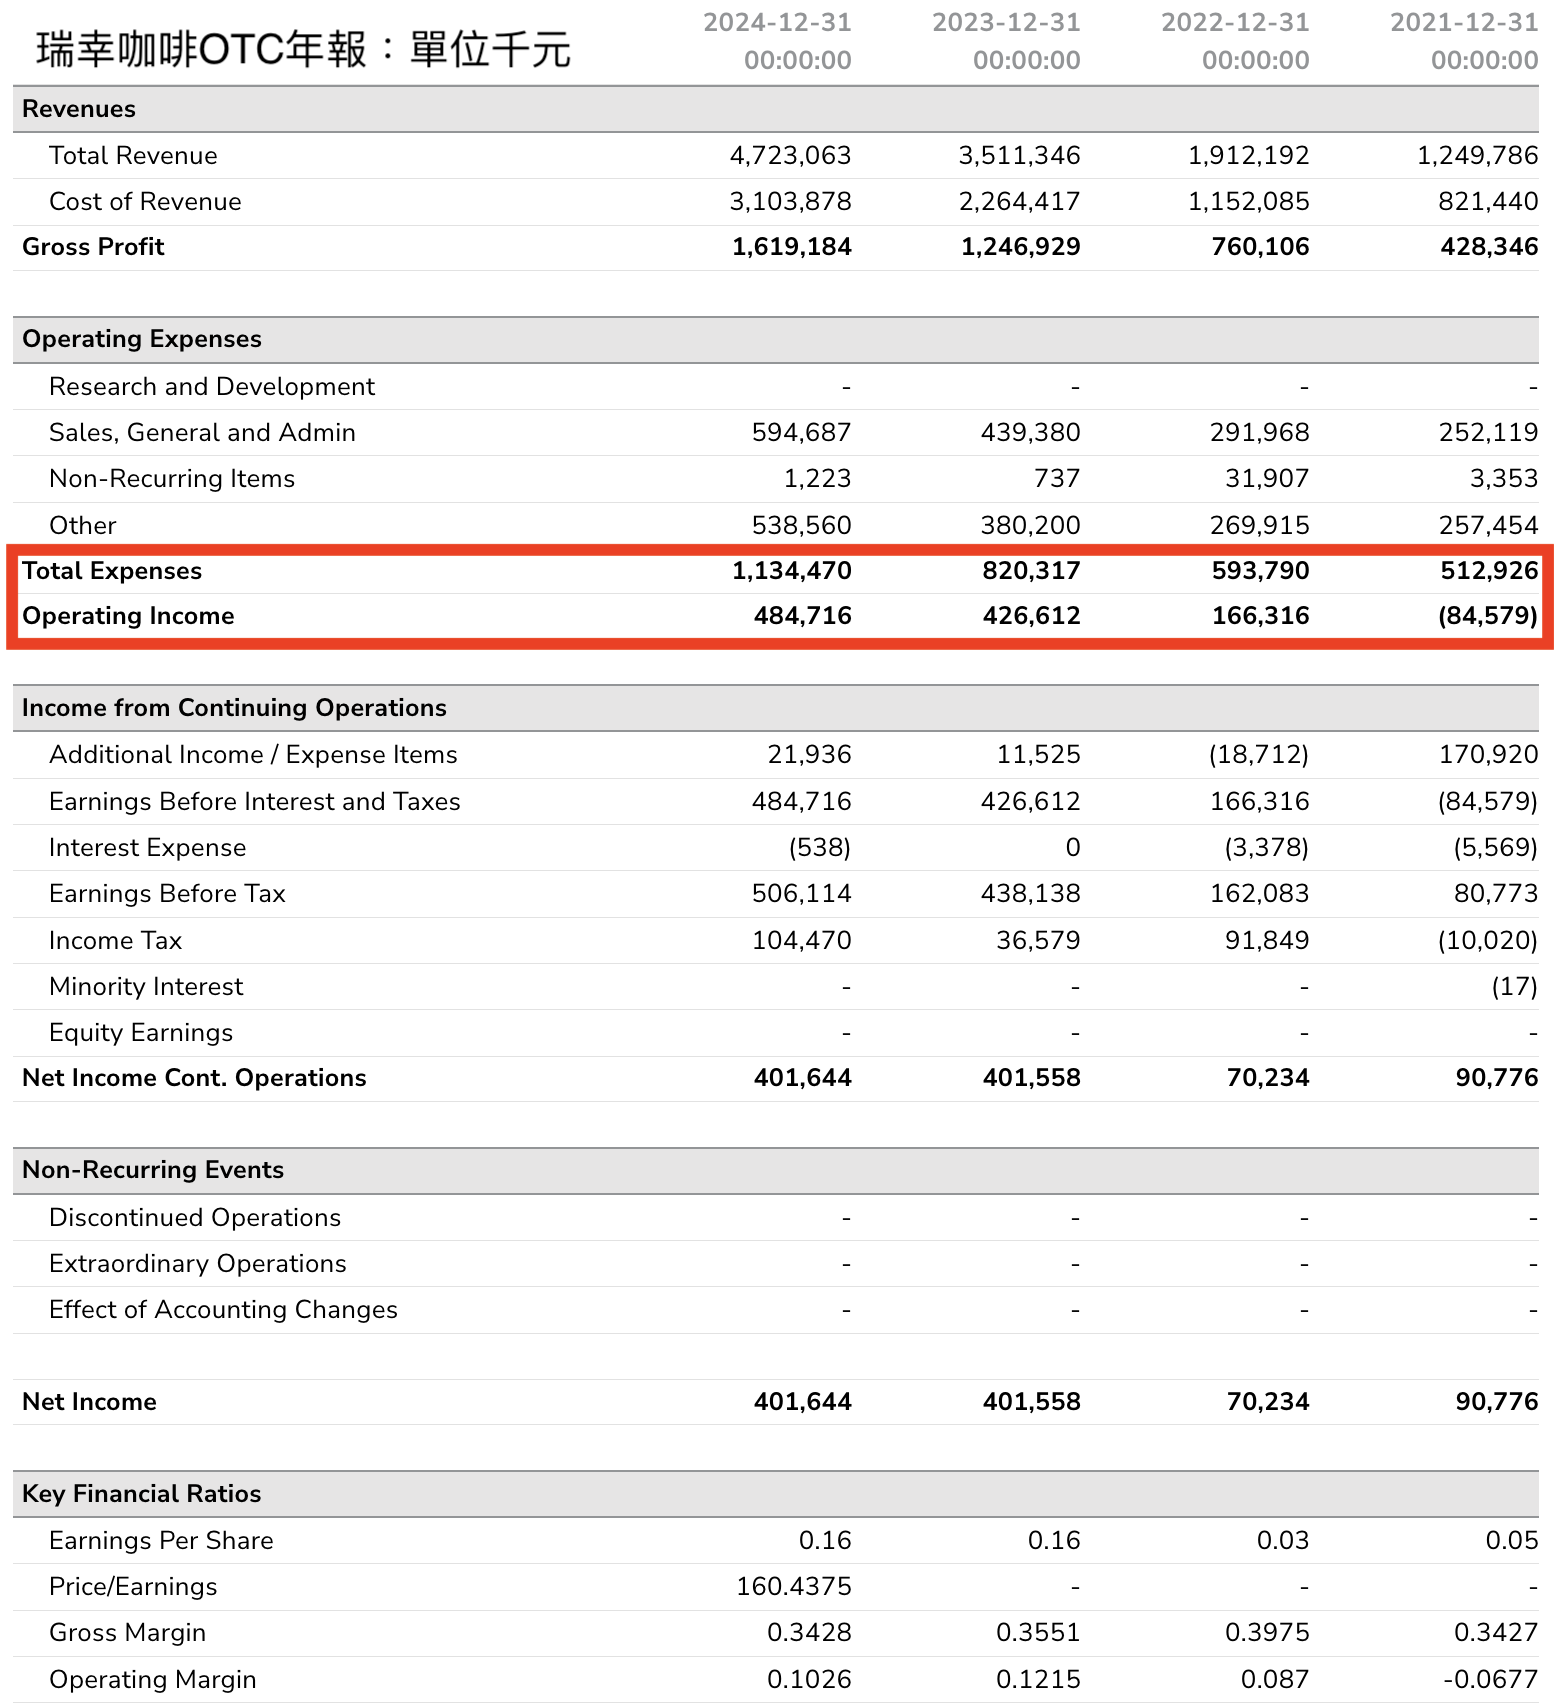Click the Total Revenue row label
This screenshot has height=1704, width=1554.
(133, 156)
